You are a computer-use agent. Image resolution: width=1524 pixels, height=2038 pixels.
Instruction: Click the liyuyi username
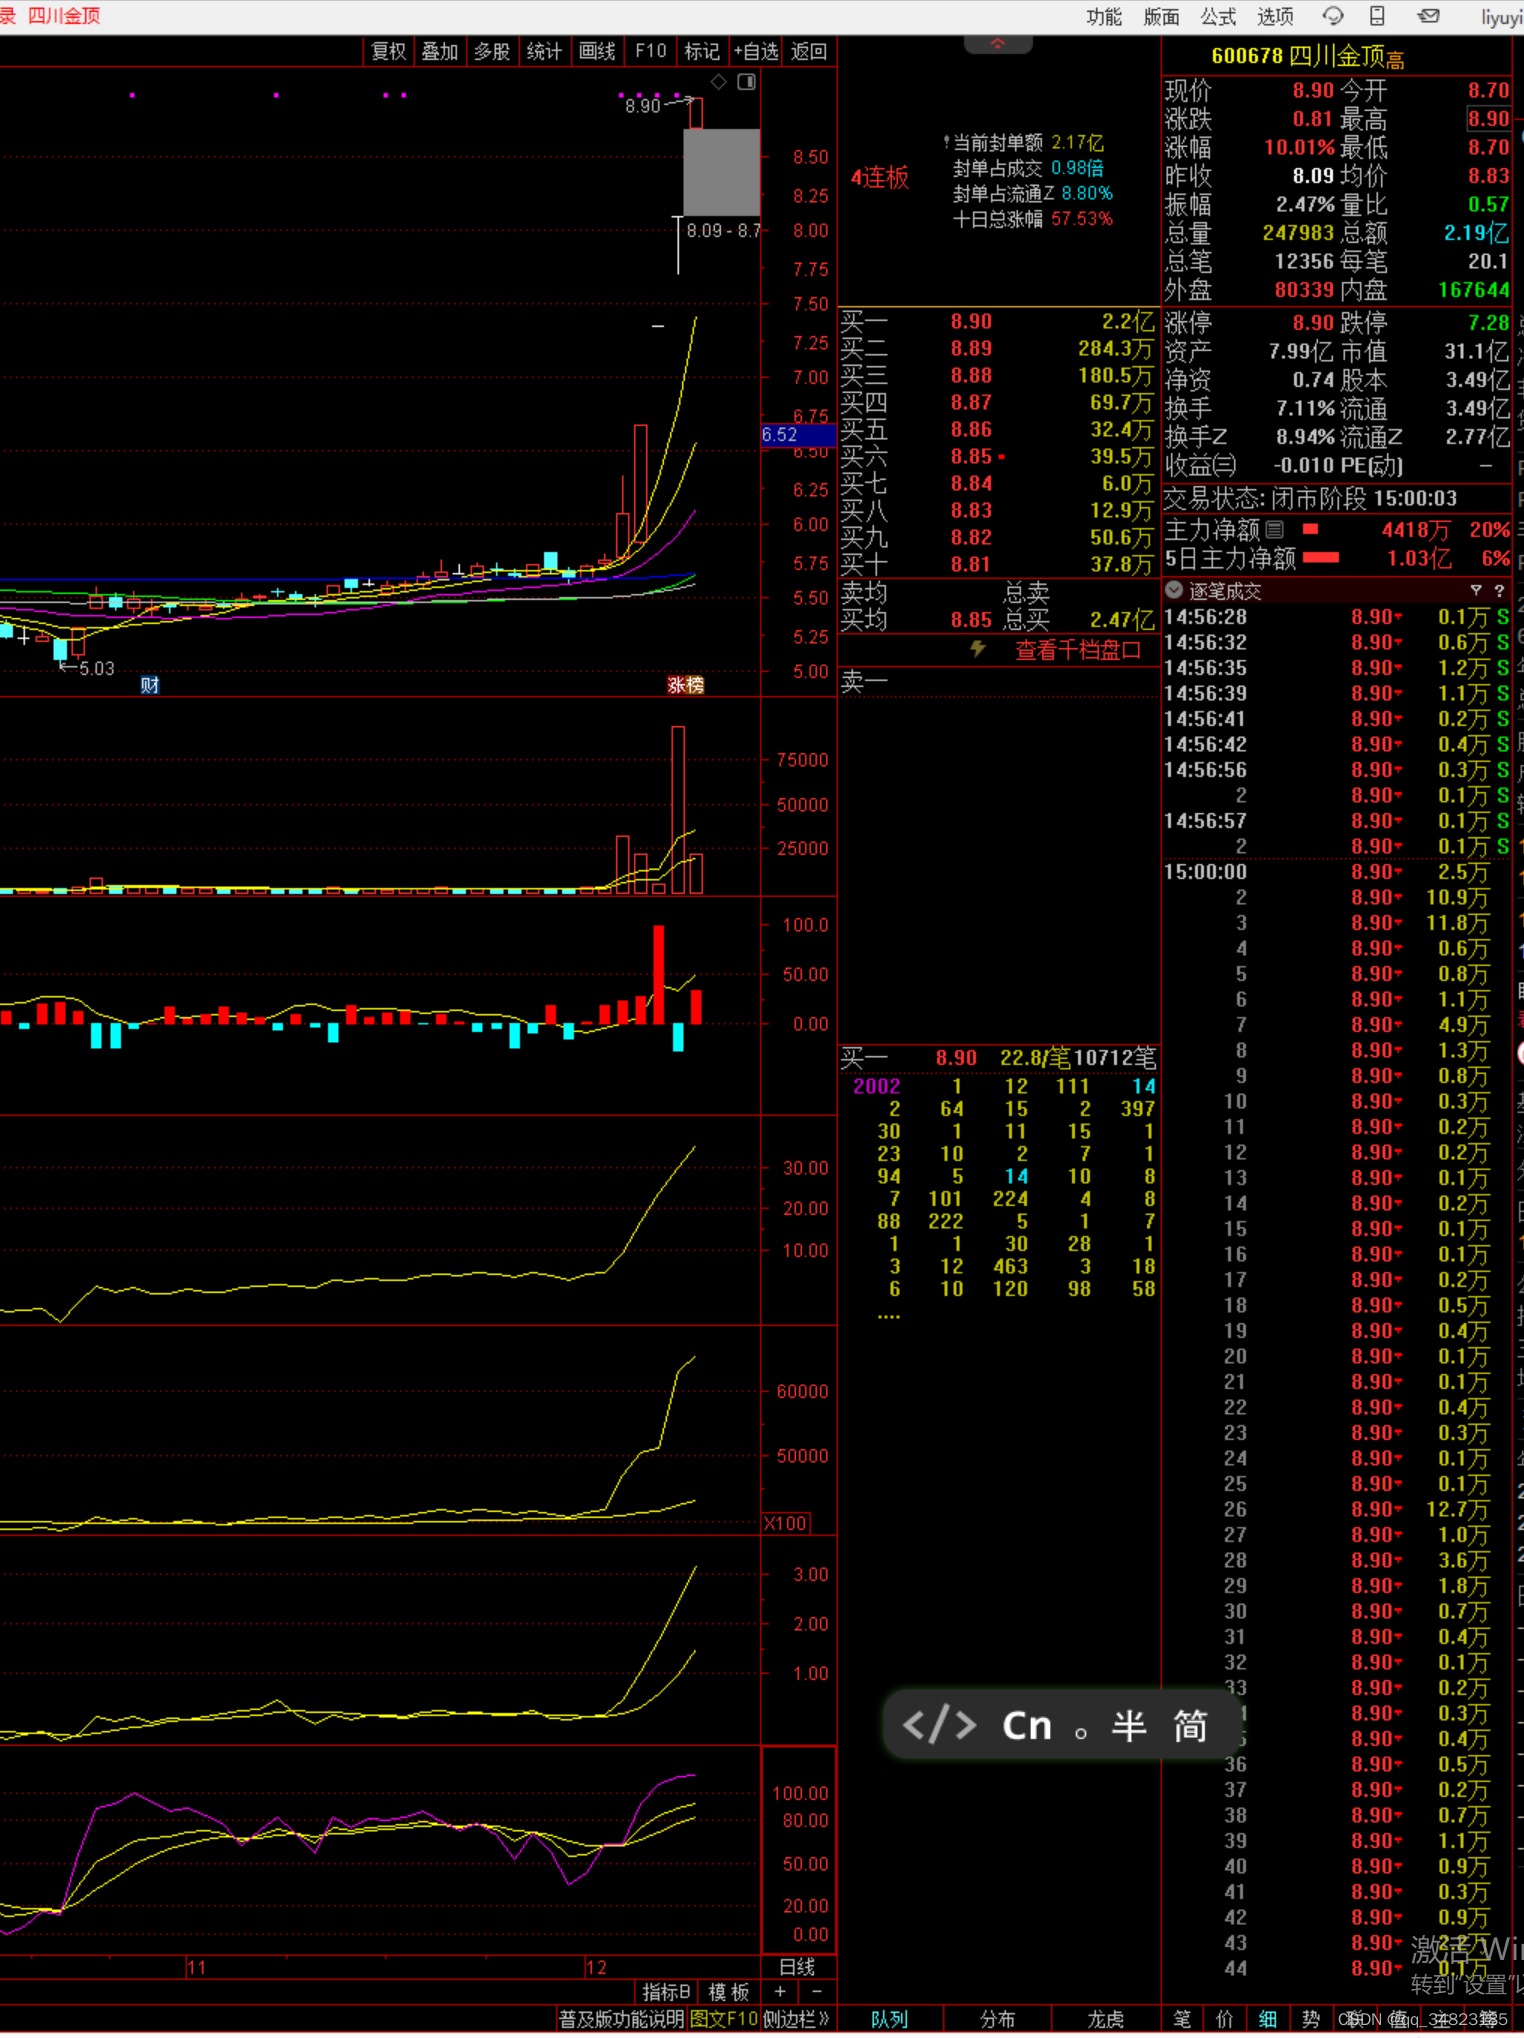coord(1502,17)
